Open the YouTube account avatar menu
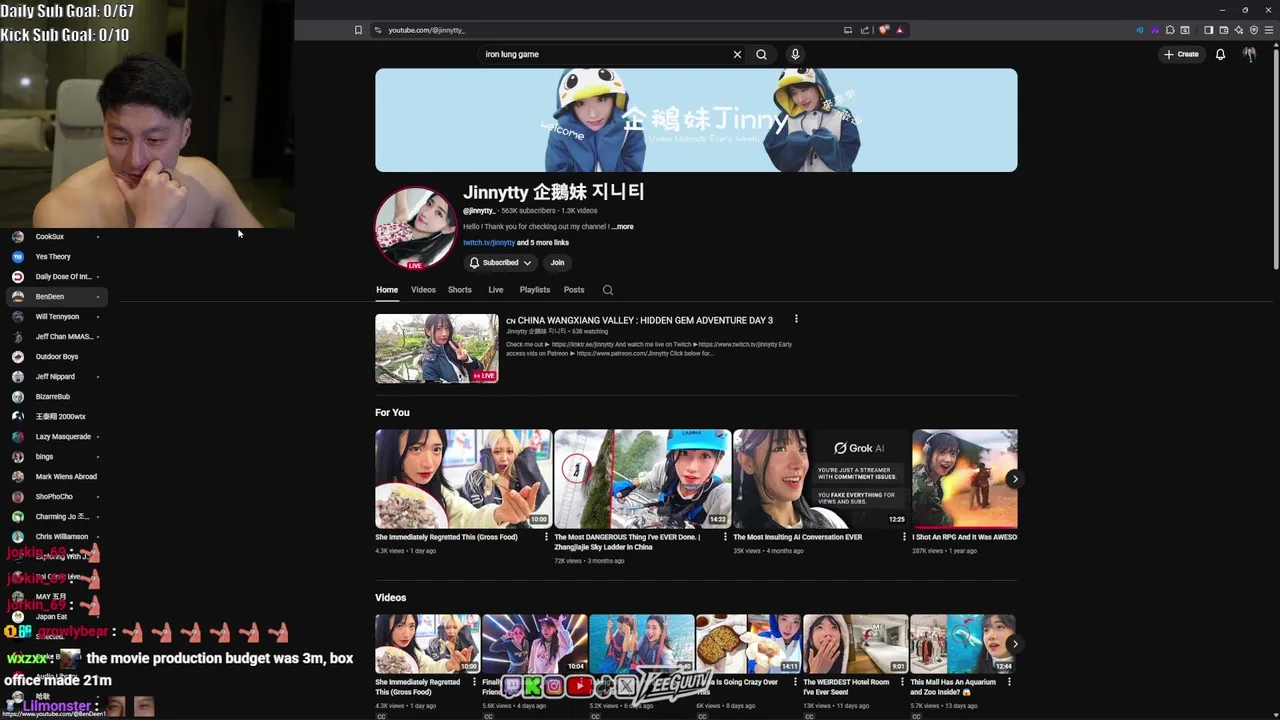The height and width of the screenshot is (720, 1280). pos(1249,54)
